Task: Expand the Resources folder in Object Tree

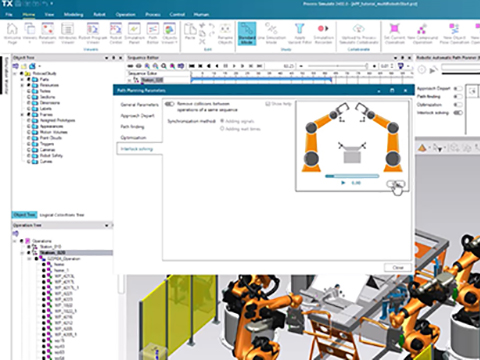Action: pyautogui.click(x=22, y=85)
